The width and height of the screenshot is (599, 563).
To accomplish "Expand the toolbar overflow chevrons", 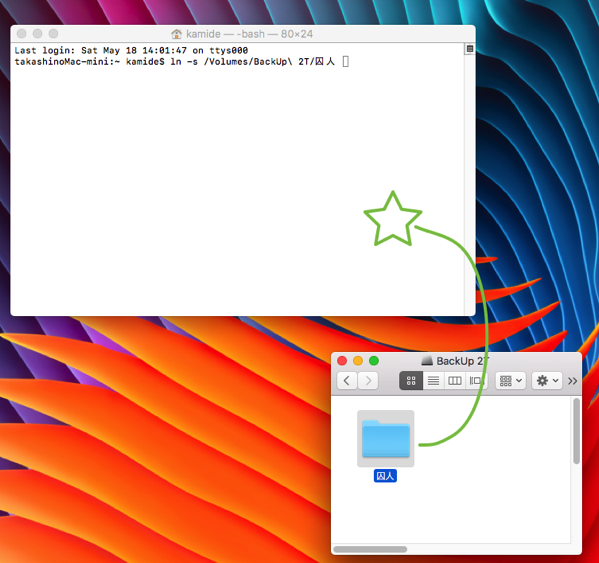I will point(572,381).
